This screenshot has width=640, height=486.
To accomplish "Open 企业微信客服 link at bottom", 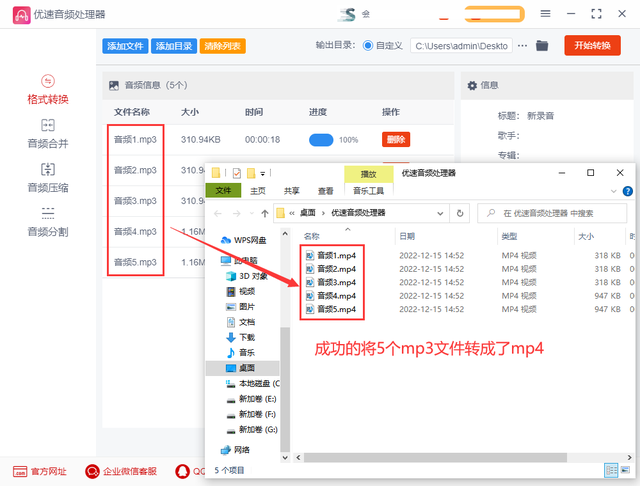I will [x=121, y=471].
